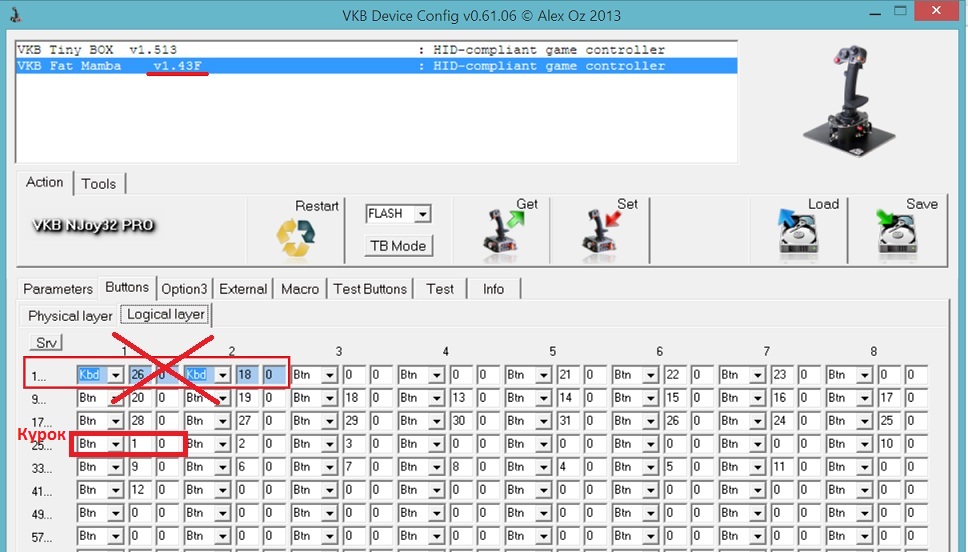Expand Btn dropdown next to 21 in row 1
968x552 pixels.
coord(543,375)
